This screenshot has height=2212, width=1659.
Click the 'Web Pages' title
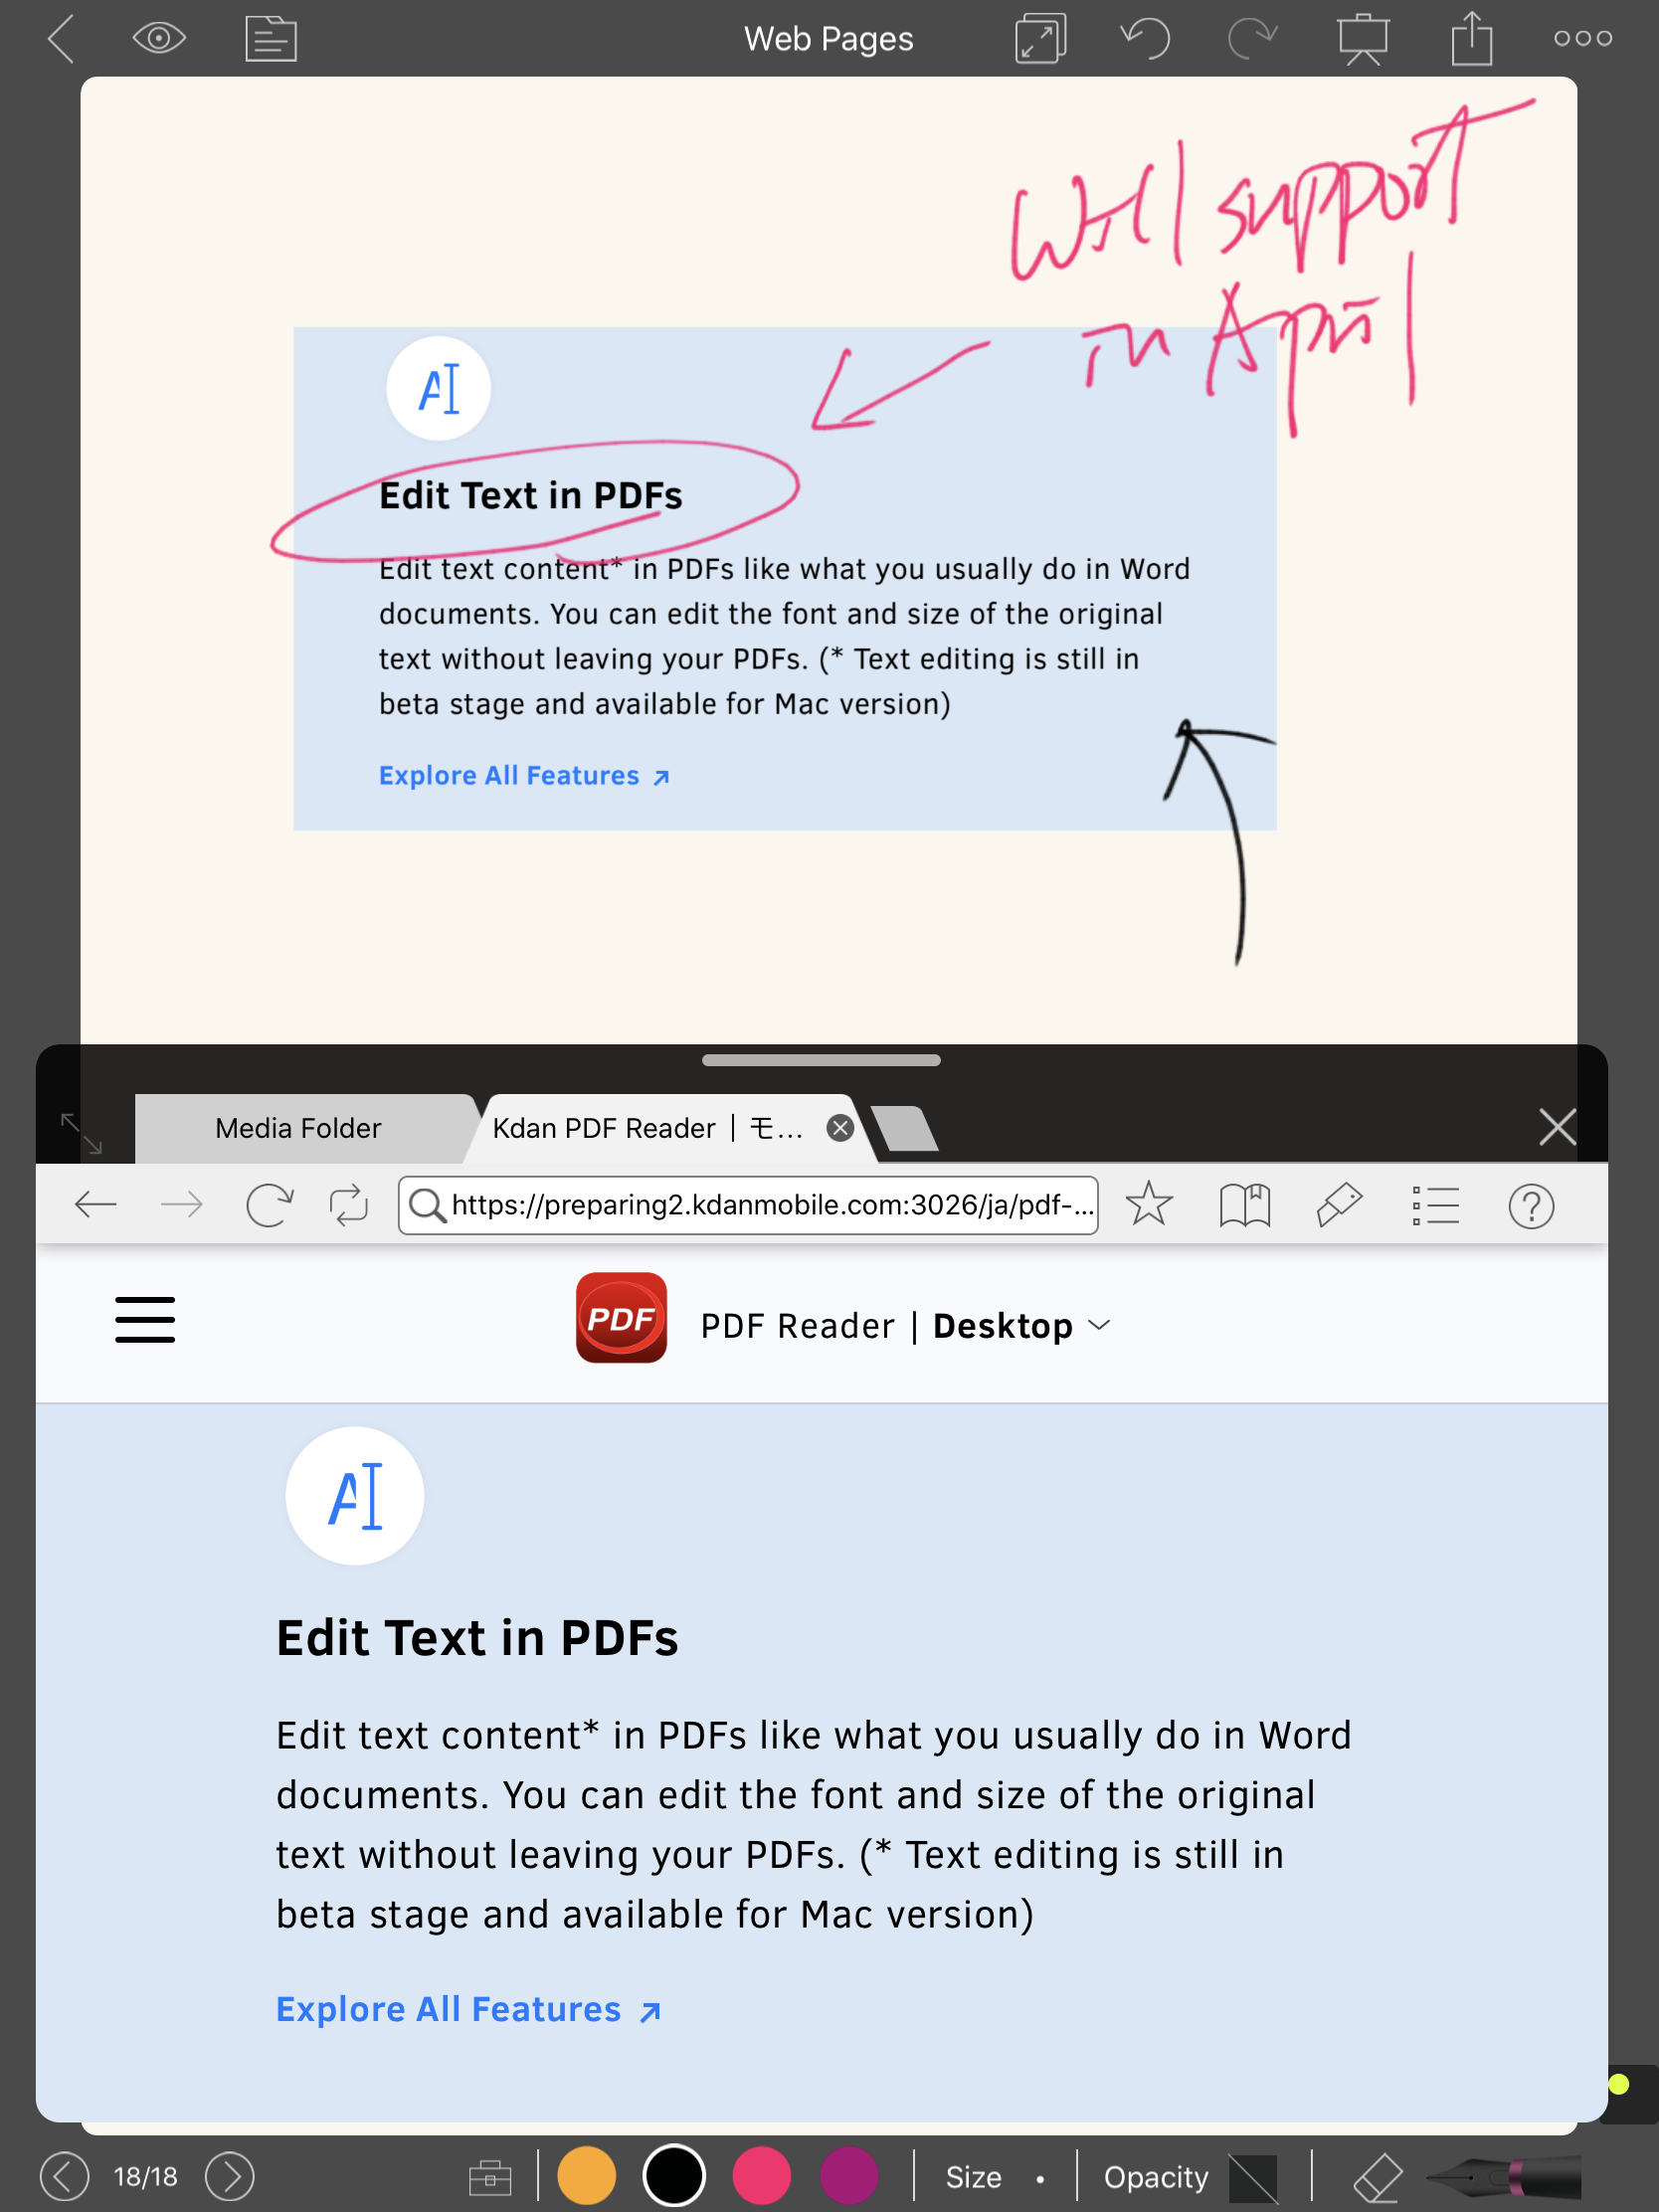[829, 39]
